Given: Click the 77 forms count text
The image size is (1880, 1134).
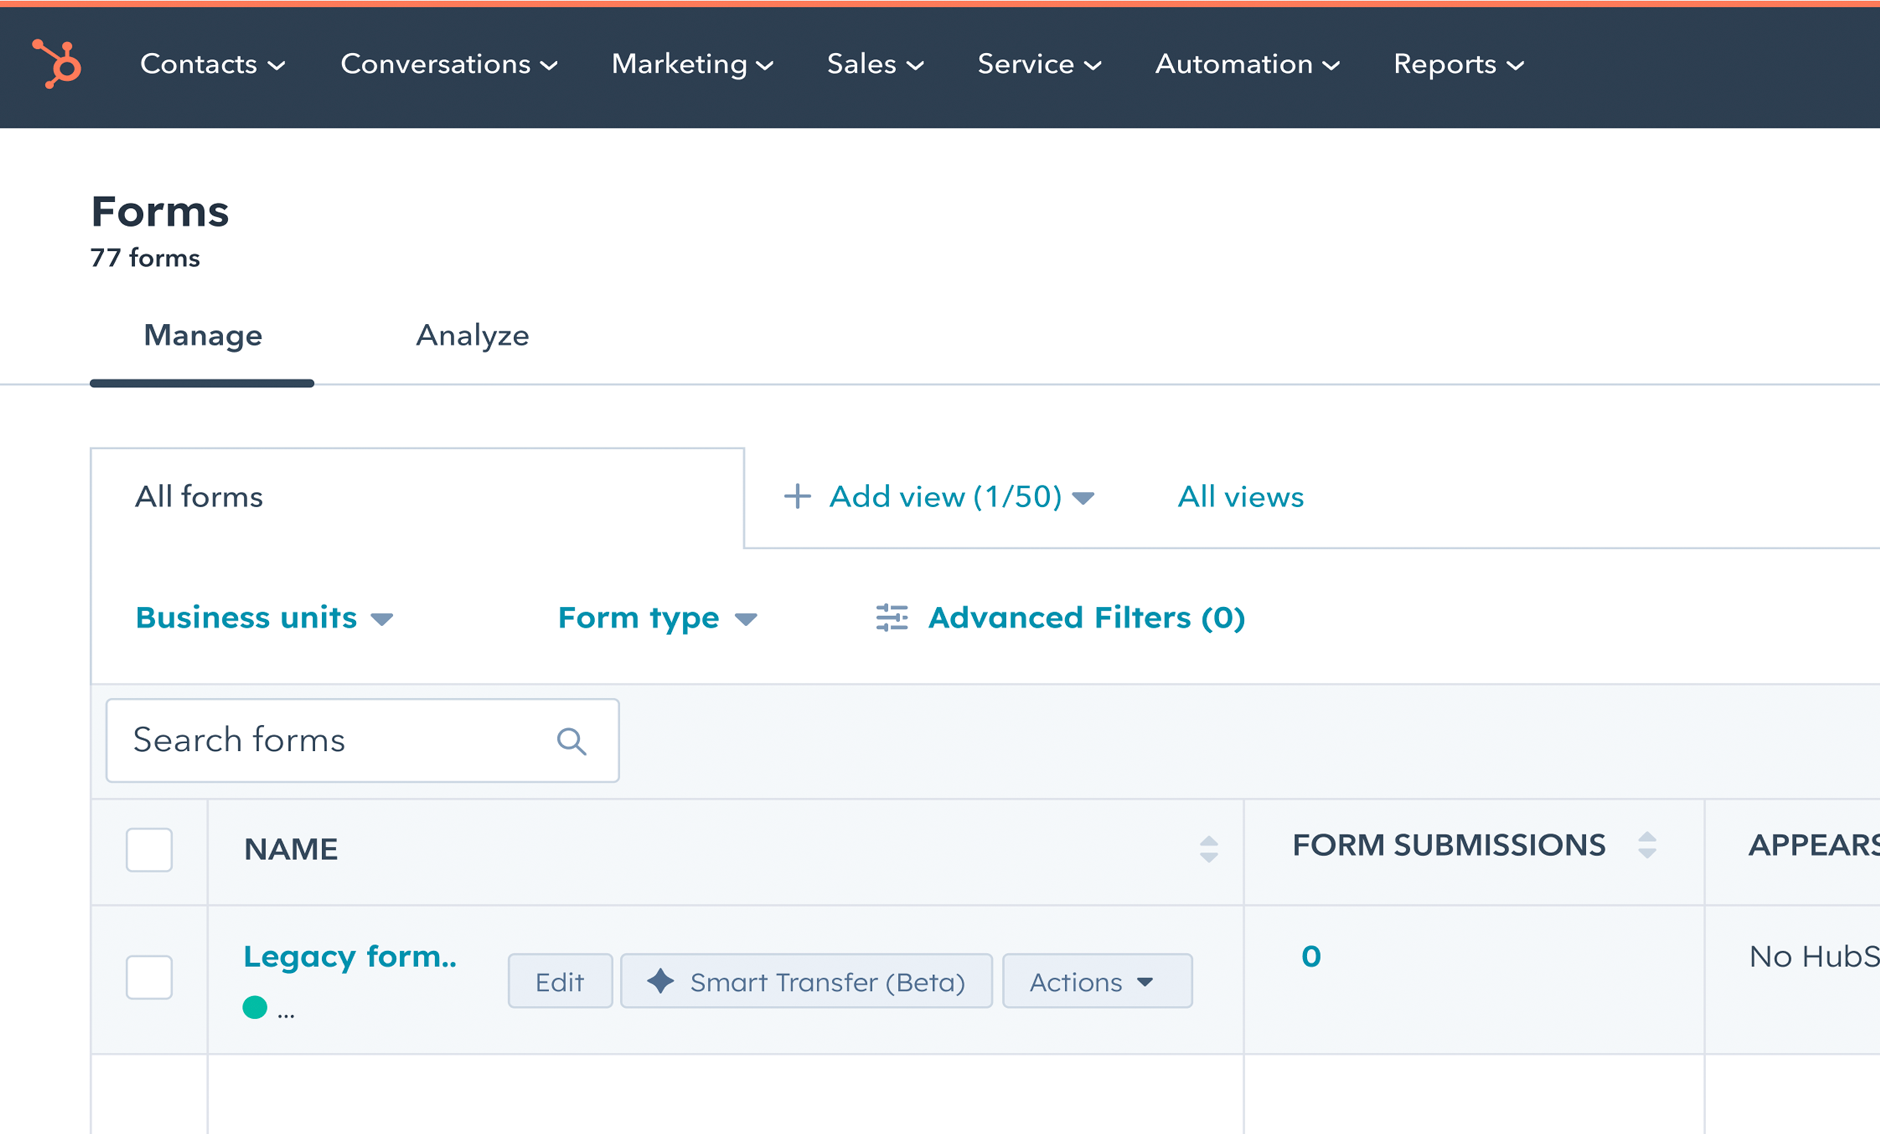Looking at the screenshot, I should (x=145, y=258).
